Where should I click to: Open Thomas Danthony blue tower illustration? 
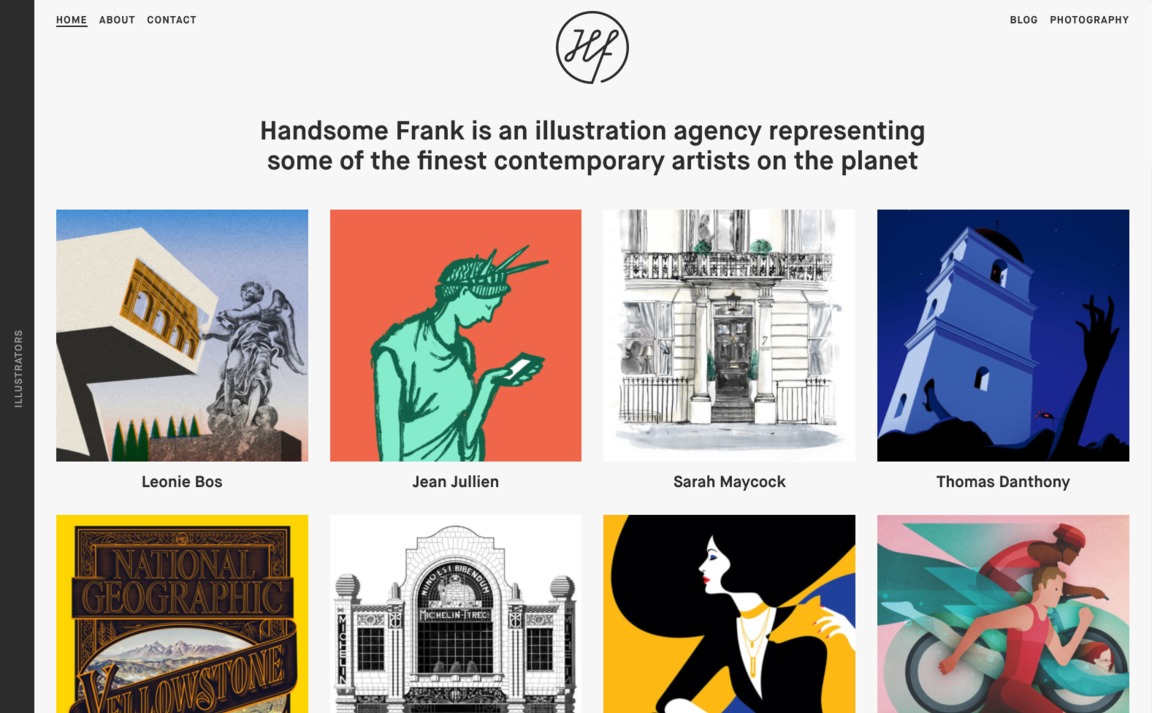[x=1003, y=335]
